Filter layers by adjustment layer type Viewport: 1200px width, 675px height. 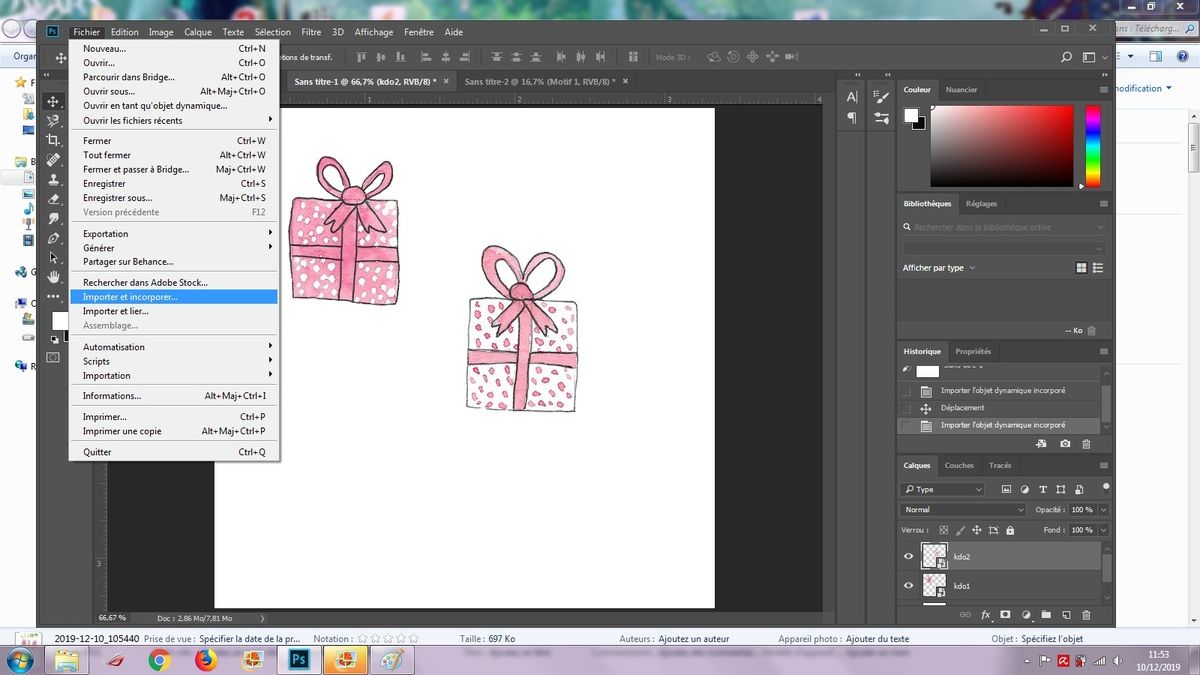pos(1024,489)
